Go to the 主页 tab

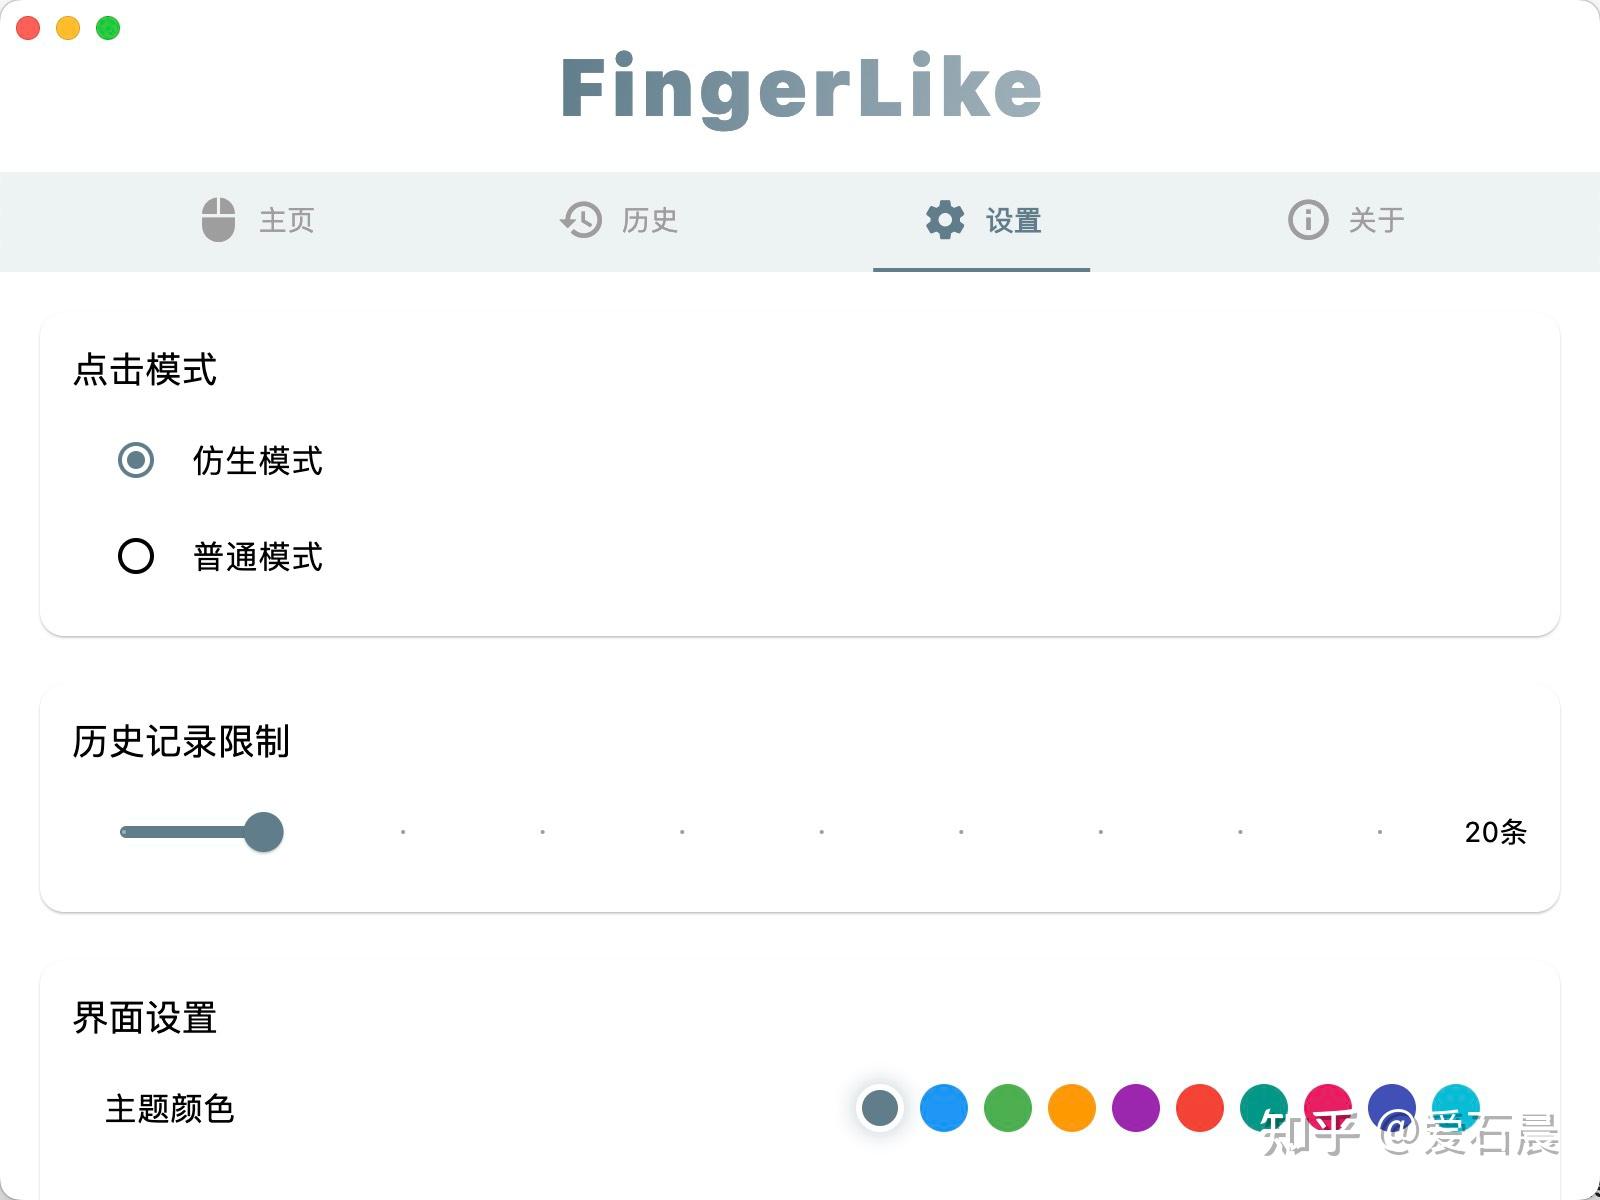click(260, 220)
